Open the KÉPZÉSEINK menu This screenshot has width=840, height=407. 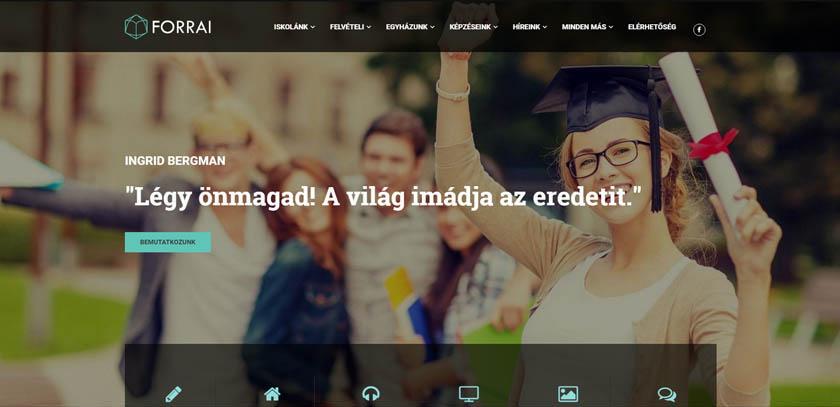474,27
